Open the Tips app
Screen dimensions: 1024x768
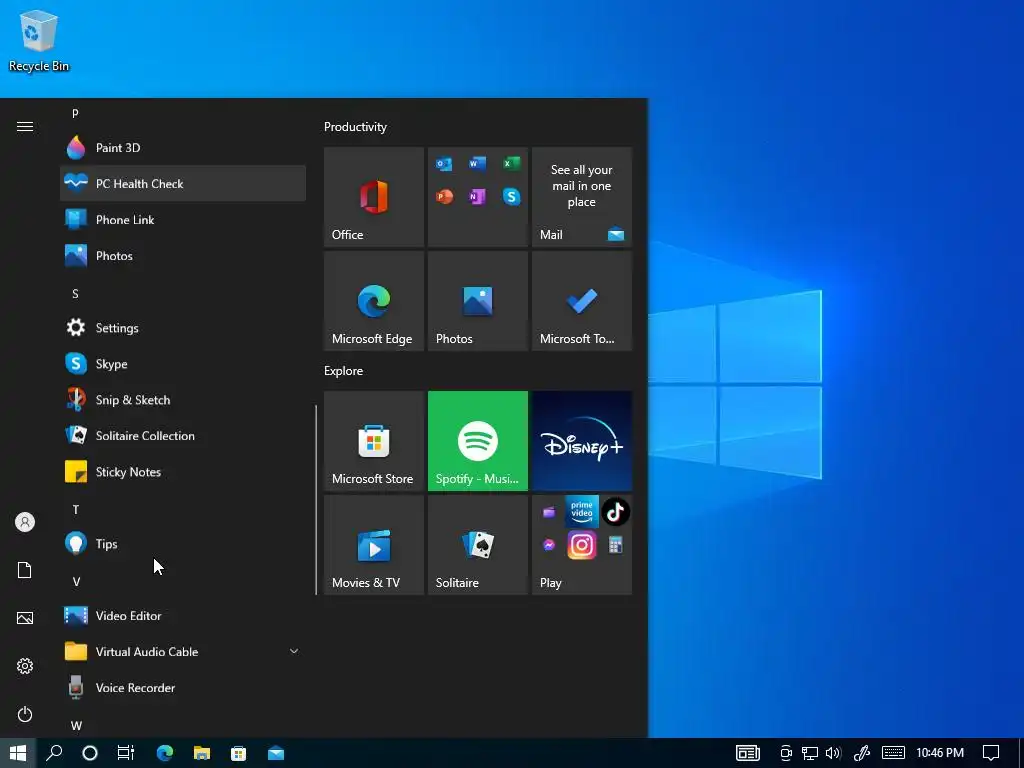pos(183,543)
